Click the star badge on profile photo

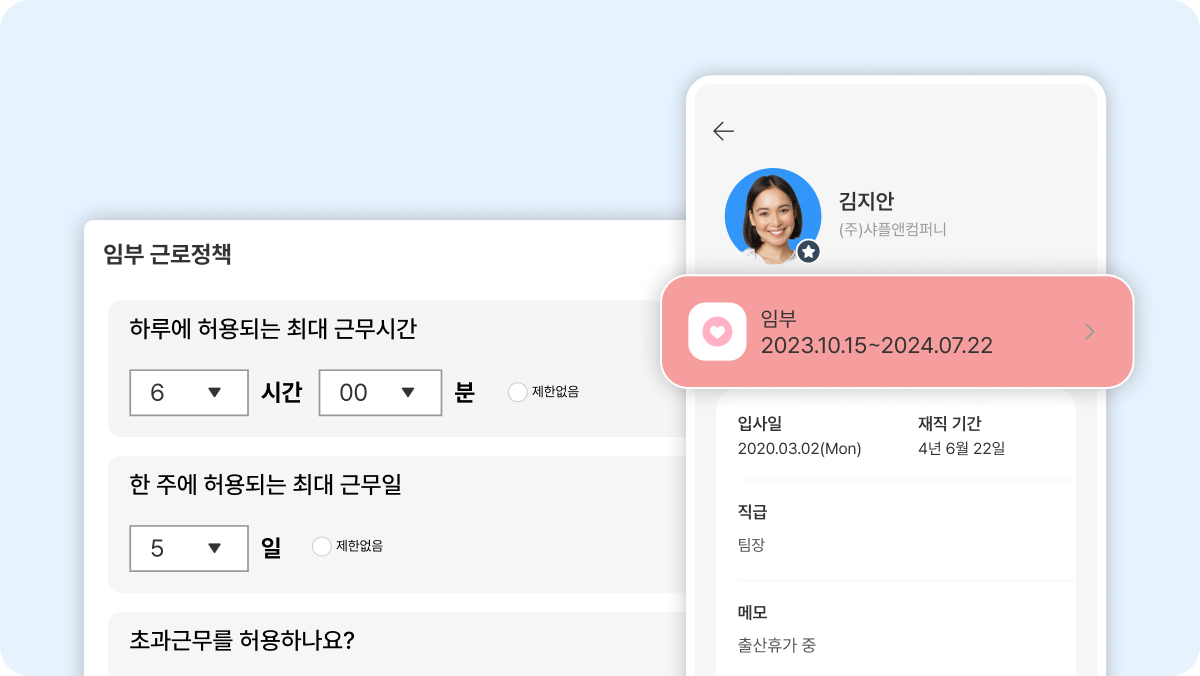point(809,252)
